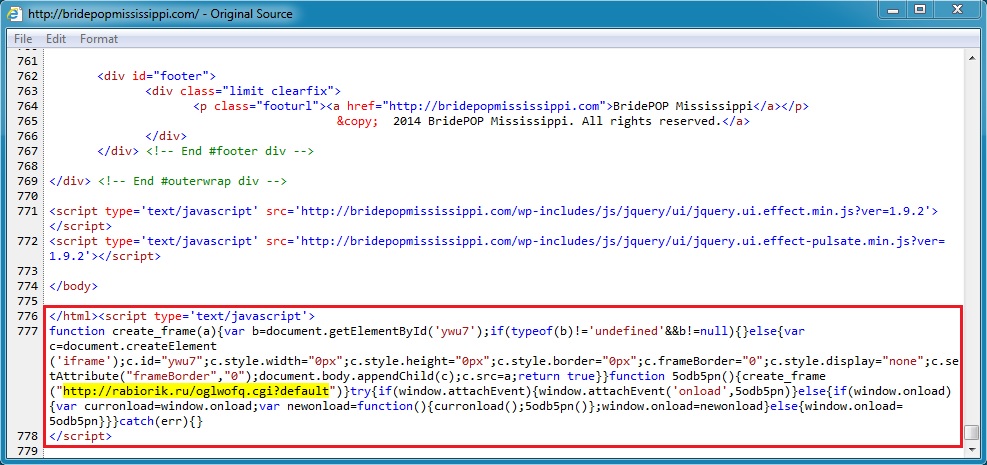The width and height of the screenshot is (987, 465).
Task: Close the Original Source window
Action: pyautogui.click(x=957, y=9)
